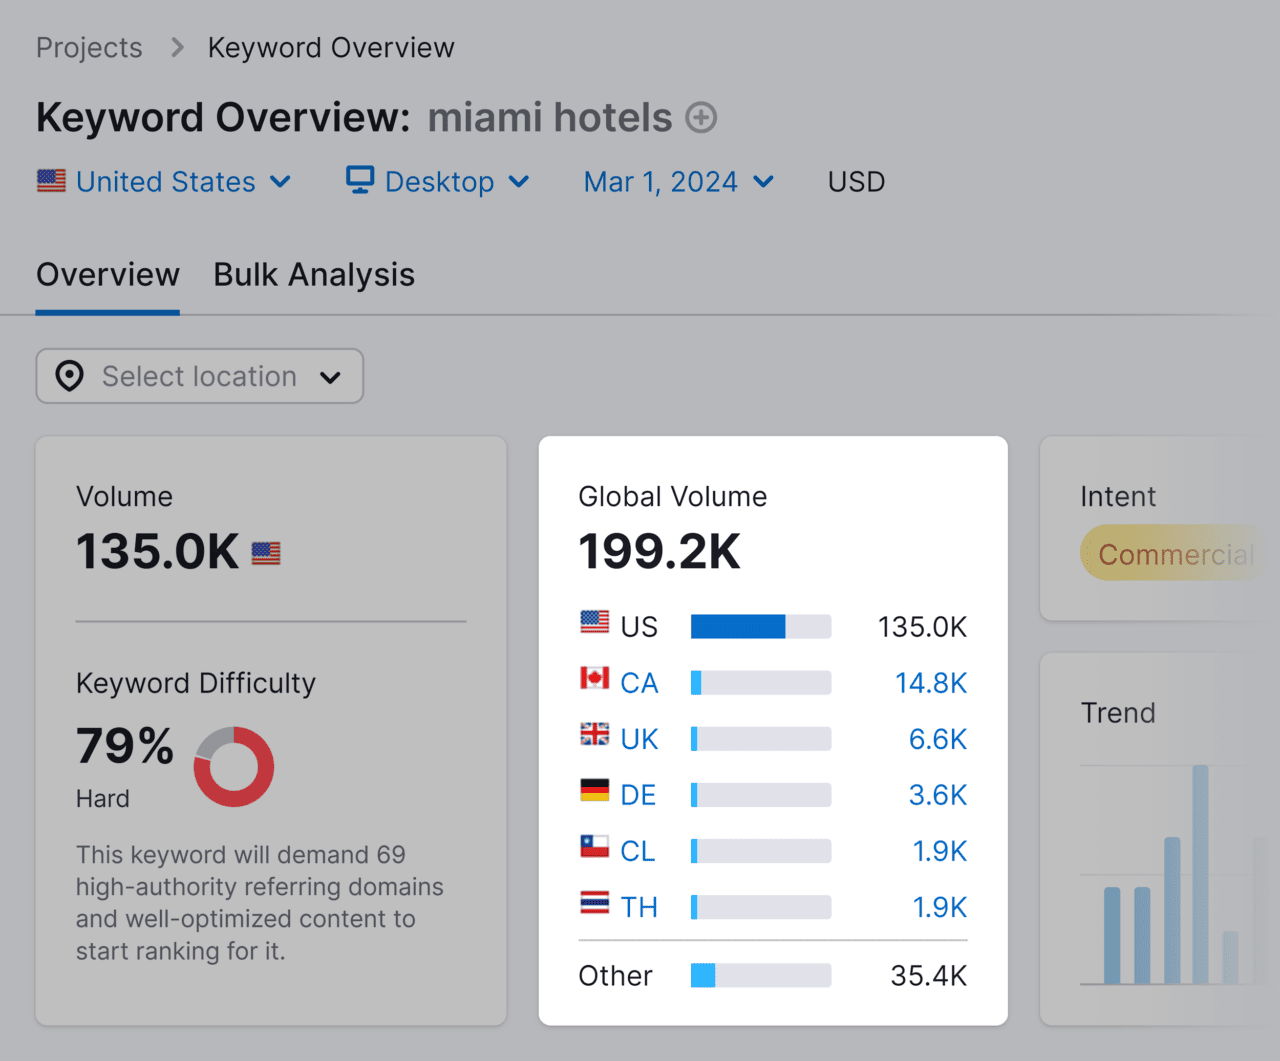Click the Thailand flag beside TH row
The height and width of the screenshot is (1061, 1280).
(x=594, y=906)
